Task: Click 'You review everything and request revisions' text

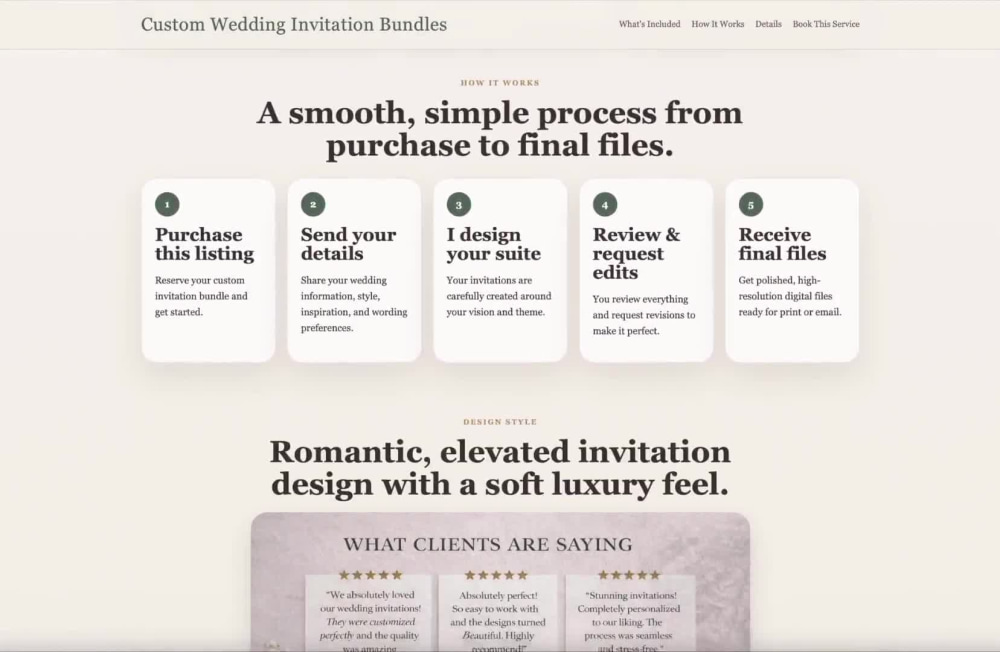Action: pyautogui.click(x=644, y=315)
